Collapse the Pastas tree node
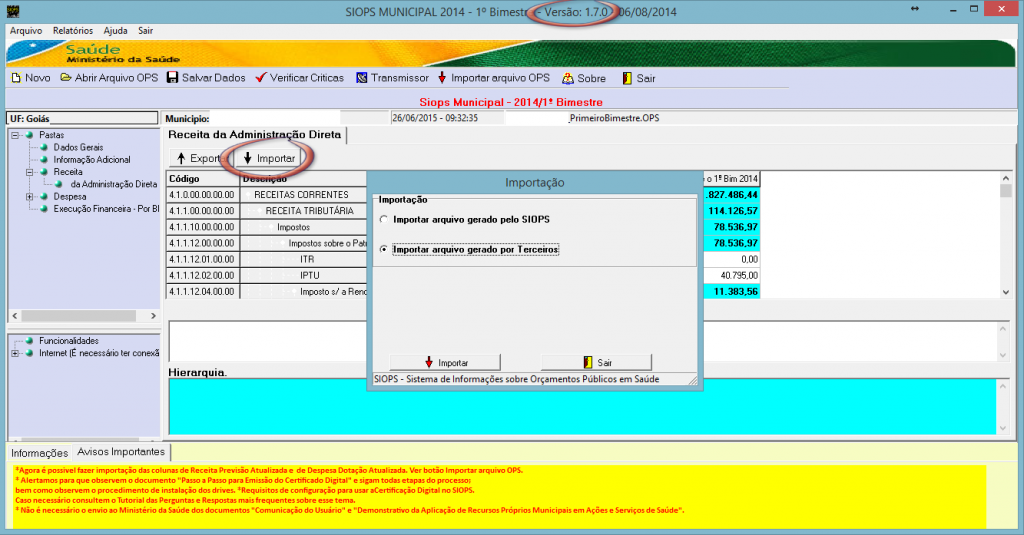 [15, 135]
